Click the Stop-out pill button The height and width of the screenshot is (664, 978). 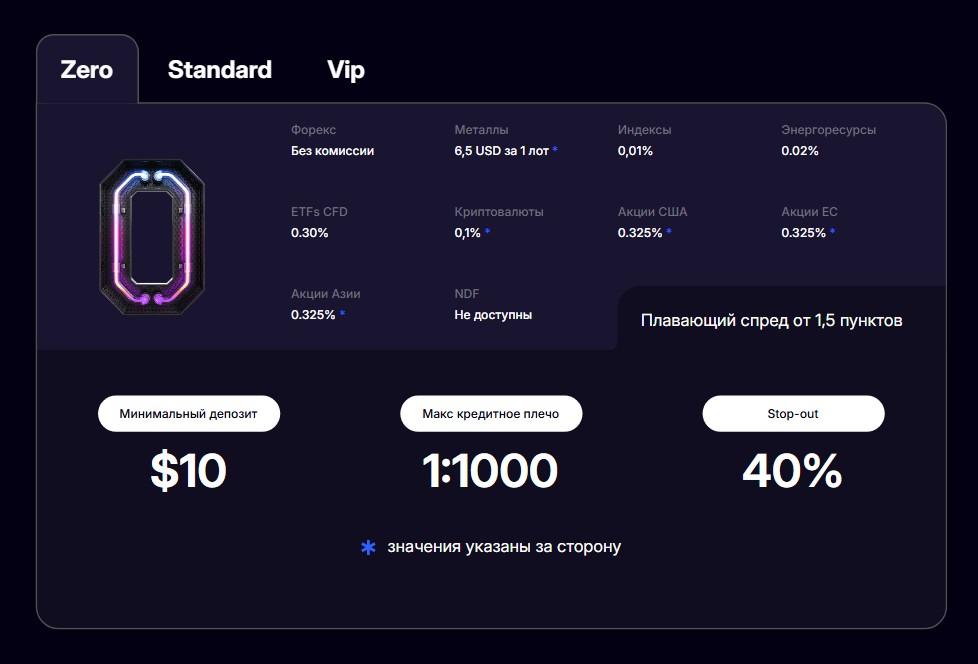tap(793, 414)
